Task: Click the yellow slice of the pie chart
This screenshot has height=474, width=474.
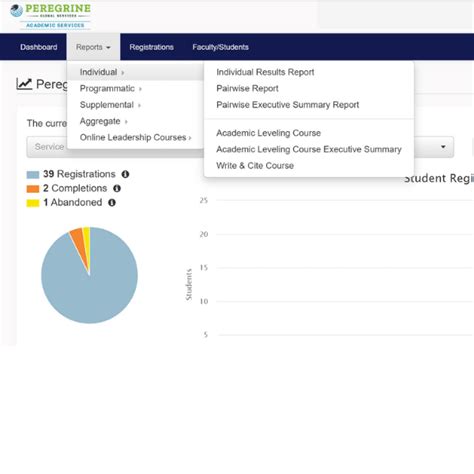Action: point(87,240)
